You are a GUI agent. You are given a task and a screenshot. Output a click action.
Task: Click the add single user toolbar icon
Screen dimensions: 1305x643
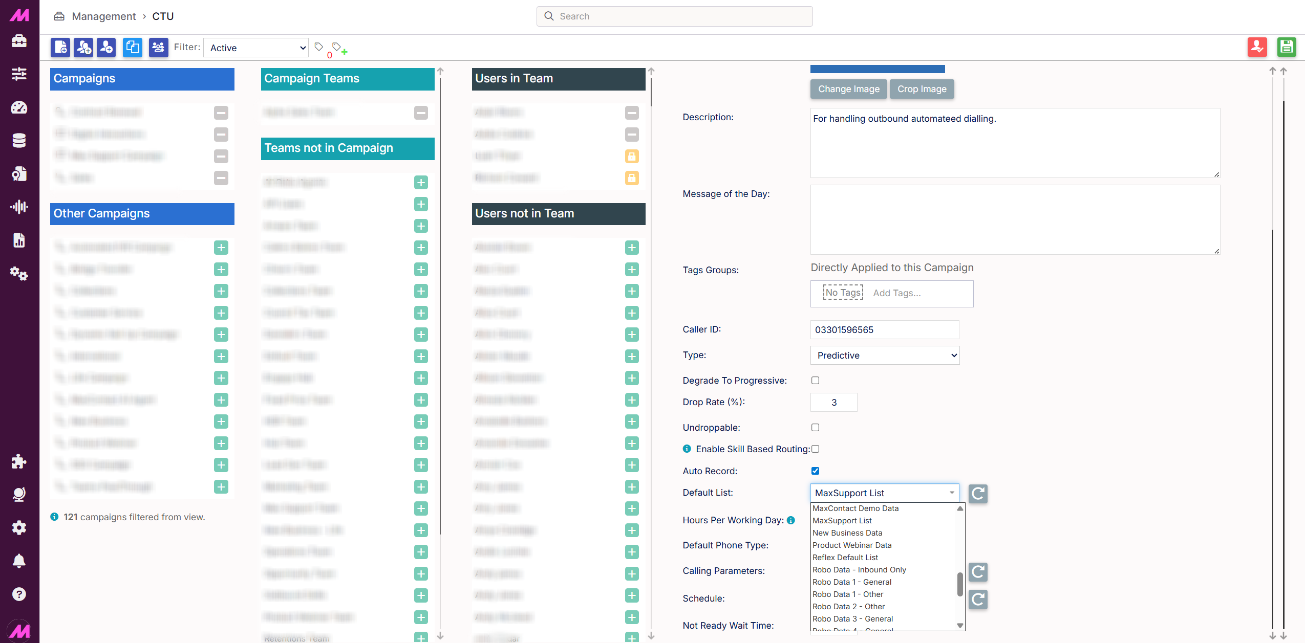[109, 47]
